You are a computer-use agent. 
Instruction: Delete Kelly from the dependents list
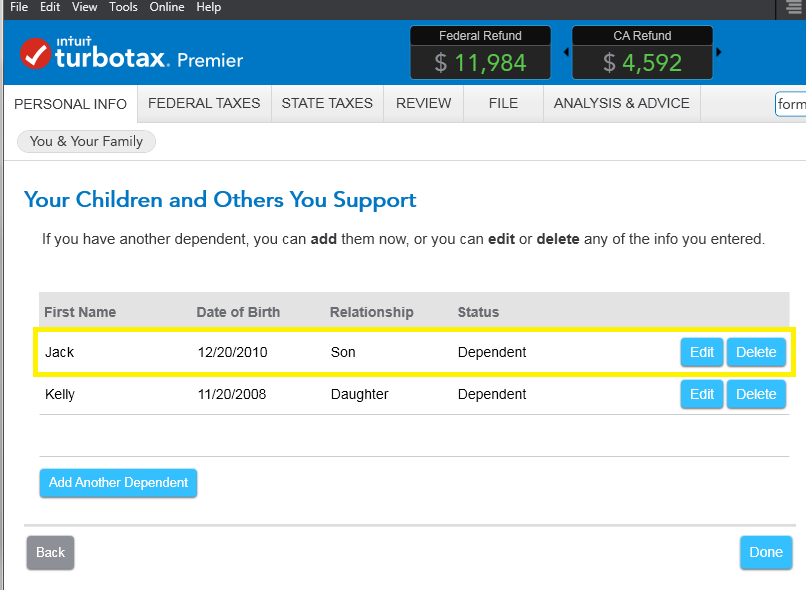(756, 394)
